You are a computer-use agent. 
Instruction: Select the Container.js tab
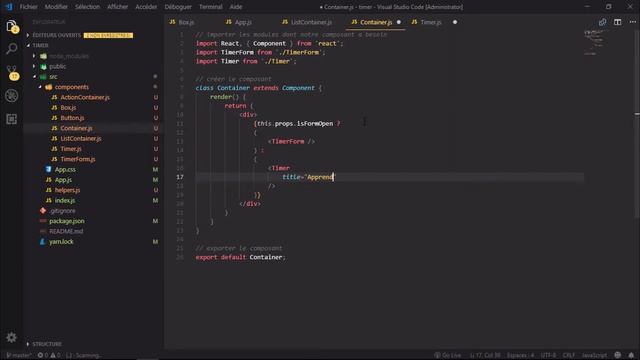coord(376,22)
